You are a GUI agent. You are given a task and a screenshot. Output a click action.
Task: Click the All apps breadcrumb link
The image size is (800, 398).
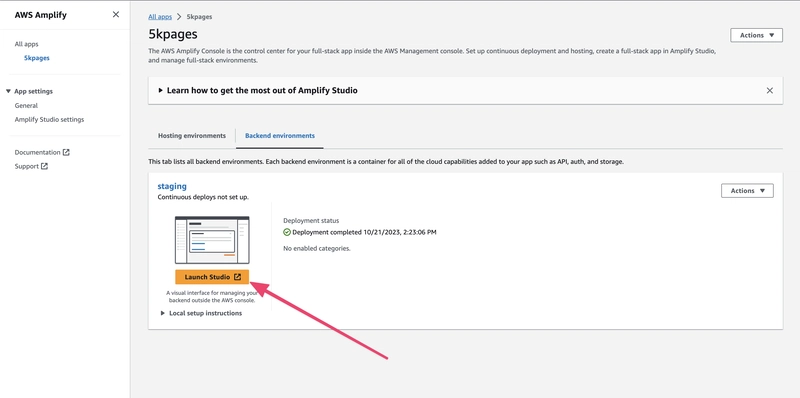(x=160, y=17)
